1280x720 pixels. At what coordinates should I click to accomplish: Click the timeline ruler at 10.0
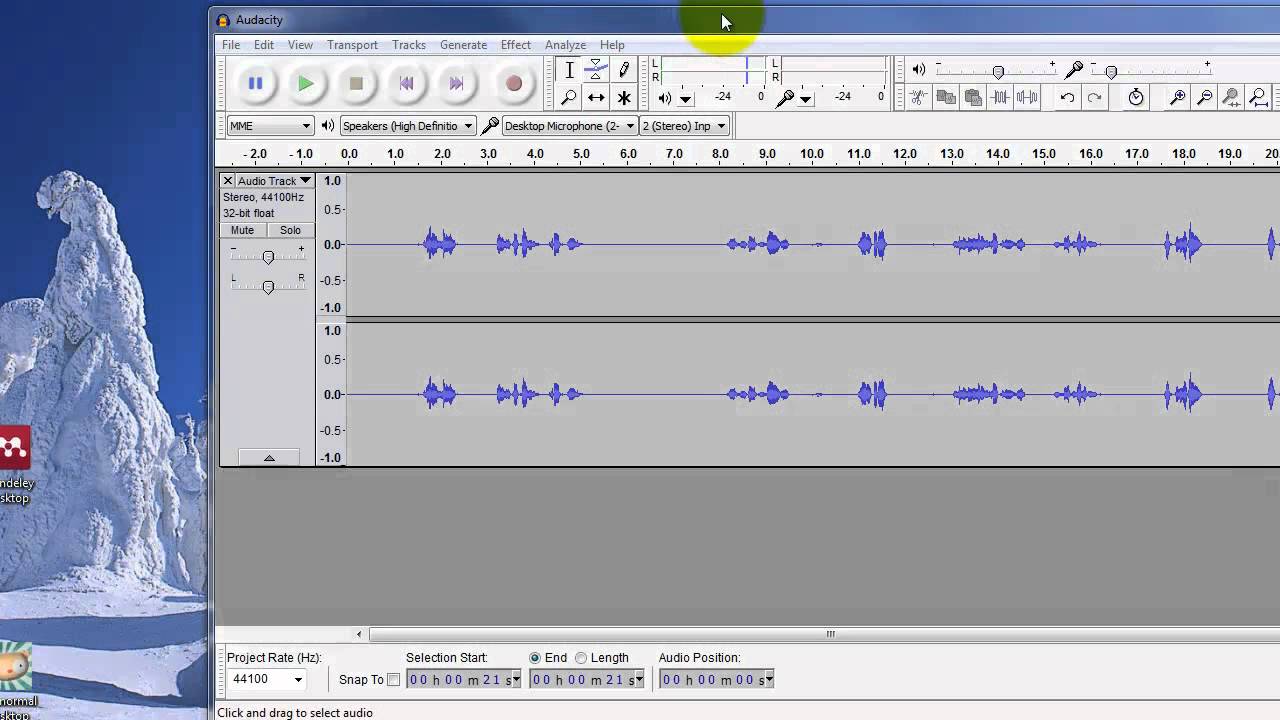pos(812,154)
